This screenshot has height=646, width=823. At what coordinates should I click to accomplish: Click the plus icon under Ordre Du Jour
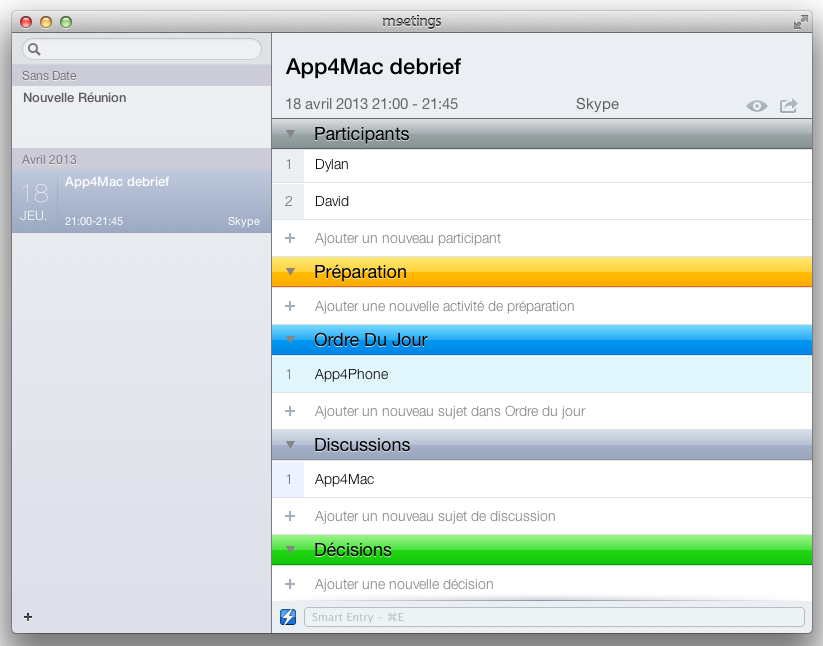(290, 411)
